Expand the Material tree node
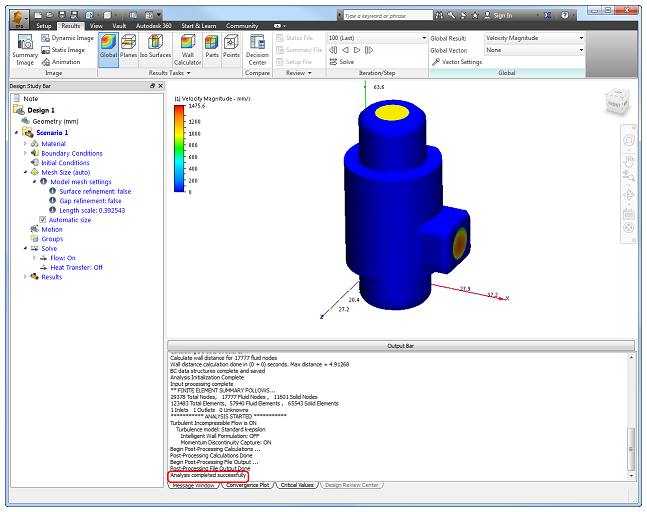Screen dimensions: 647x512 click(x=25, y=144)
